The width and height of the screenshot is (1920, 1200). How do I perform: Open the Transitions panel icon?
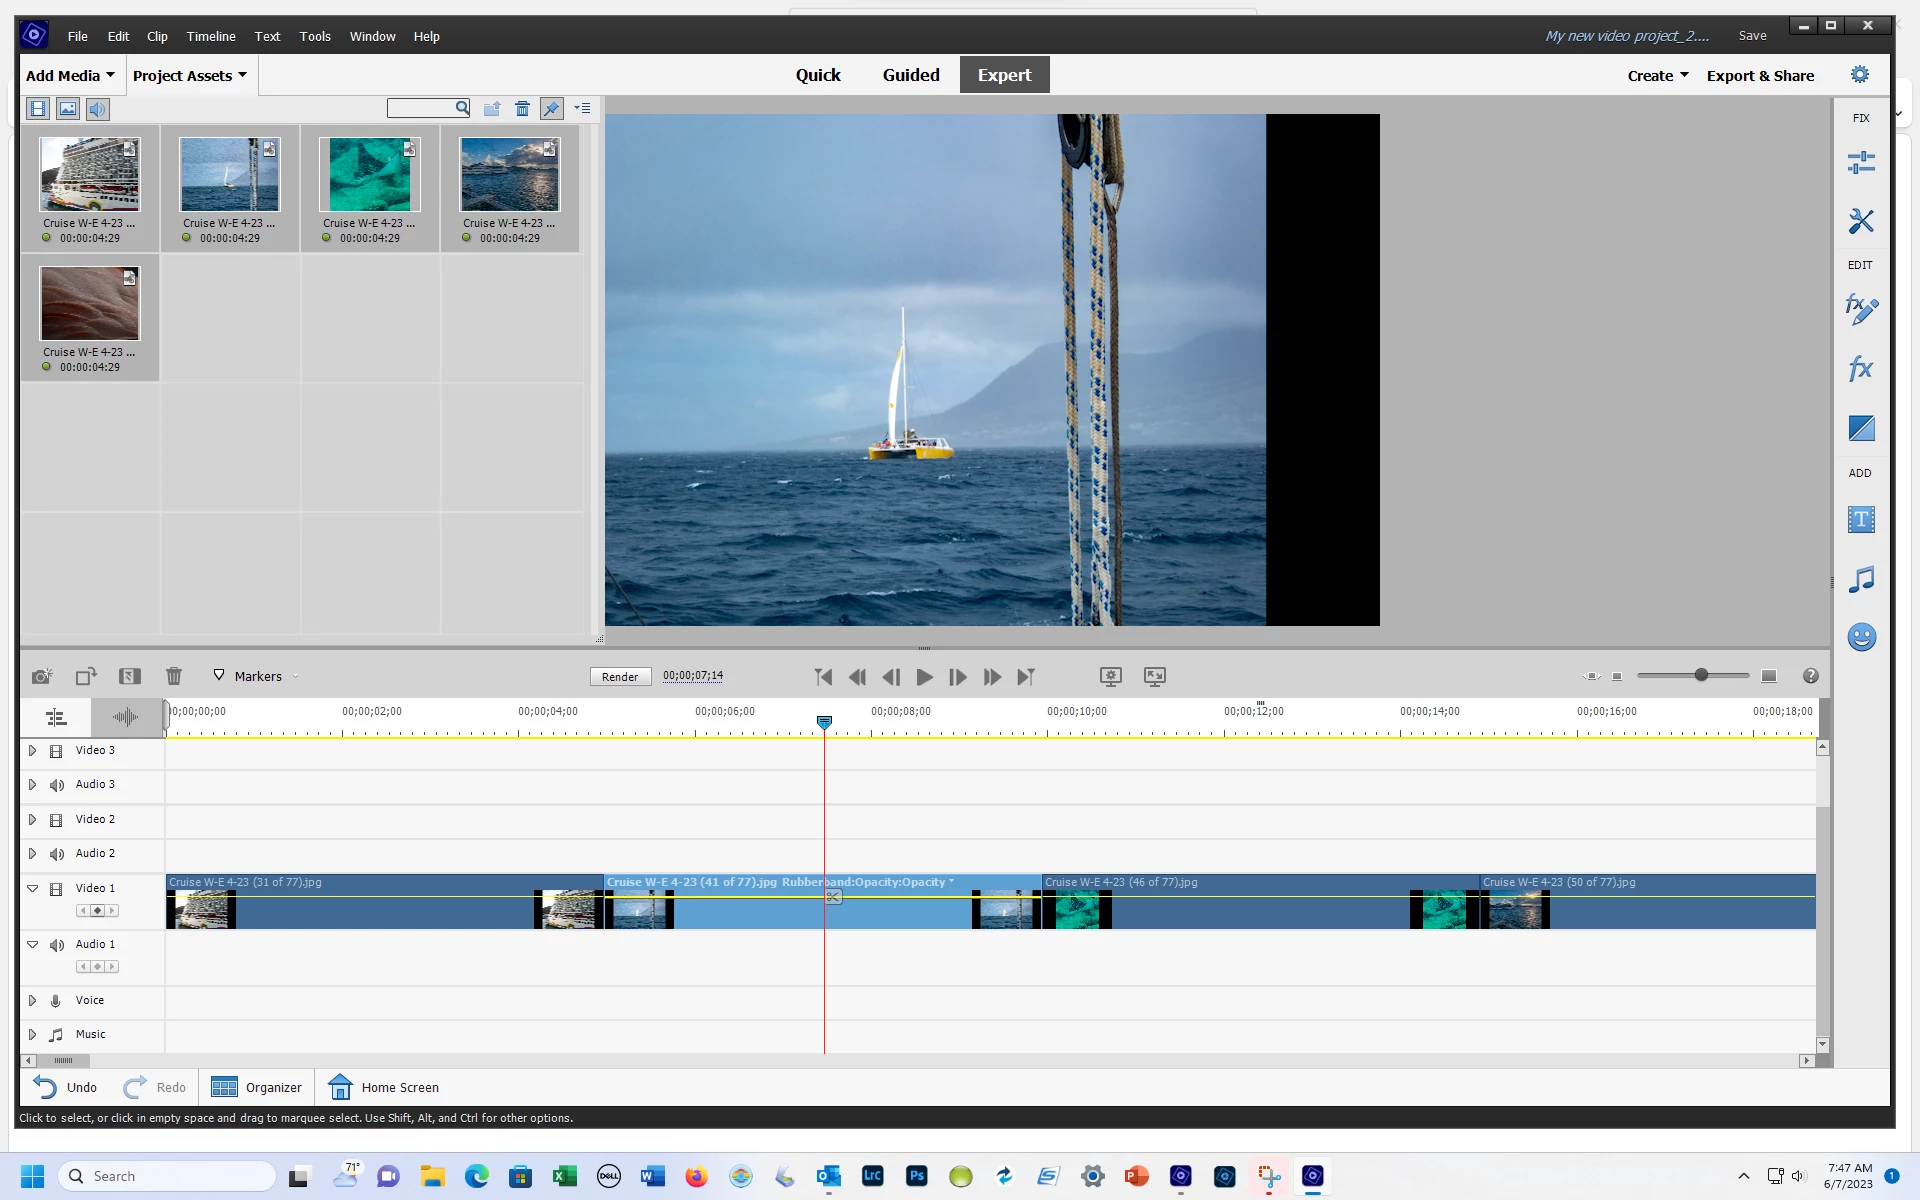(x=1860, y=428)
